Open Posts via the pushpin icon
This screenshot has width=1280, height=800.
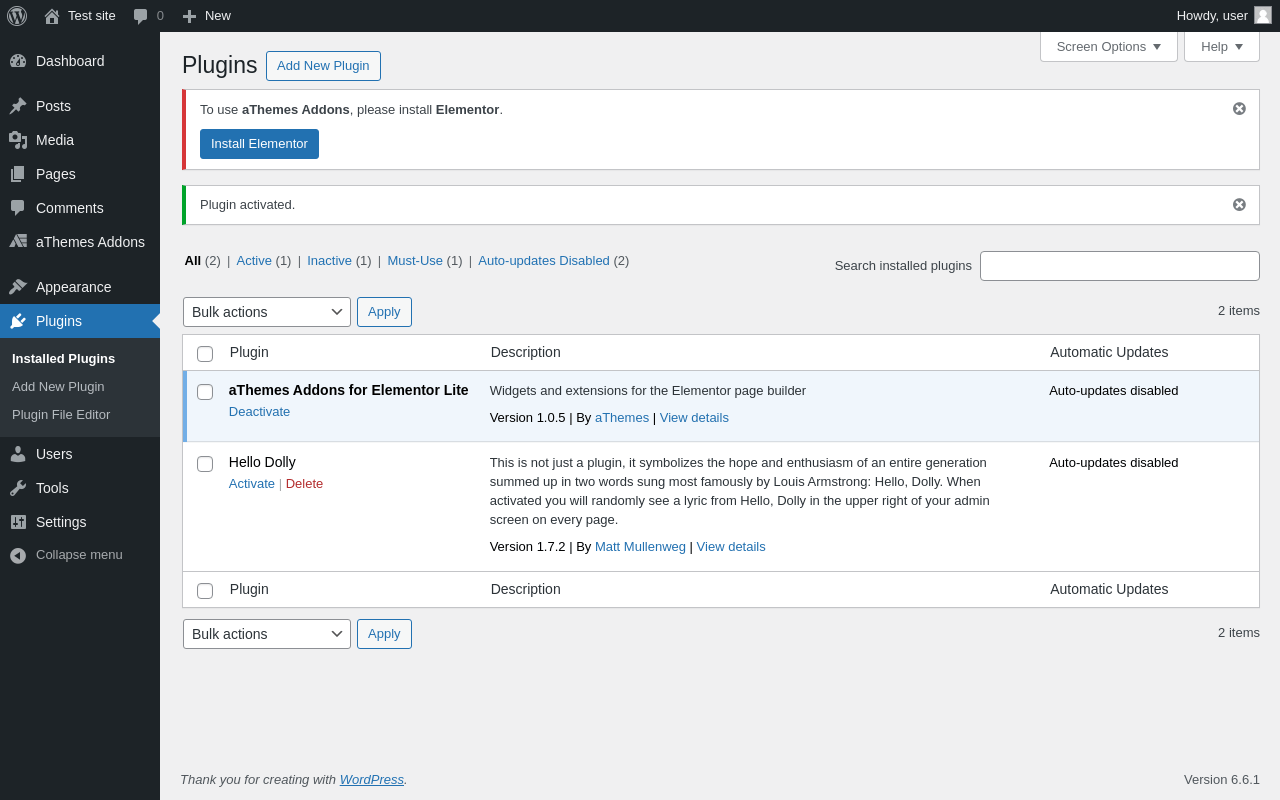click(x=18, y=106)
